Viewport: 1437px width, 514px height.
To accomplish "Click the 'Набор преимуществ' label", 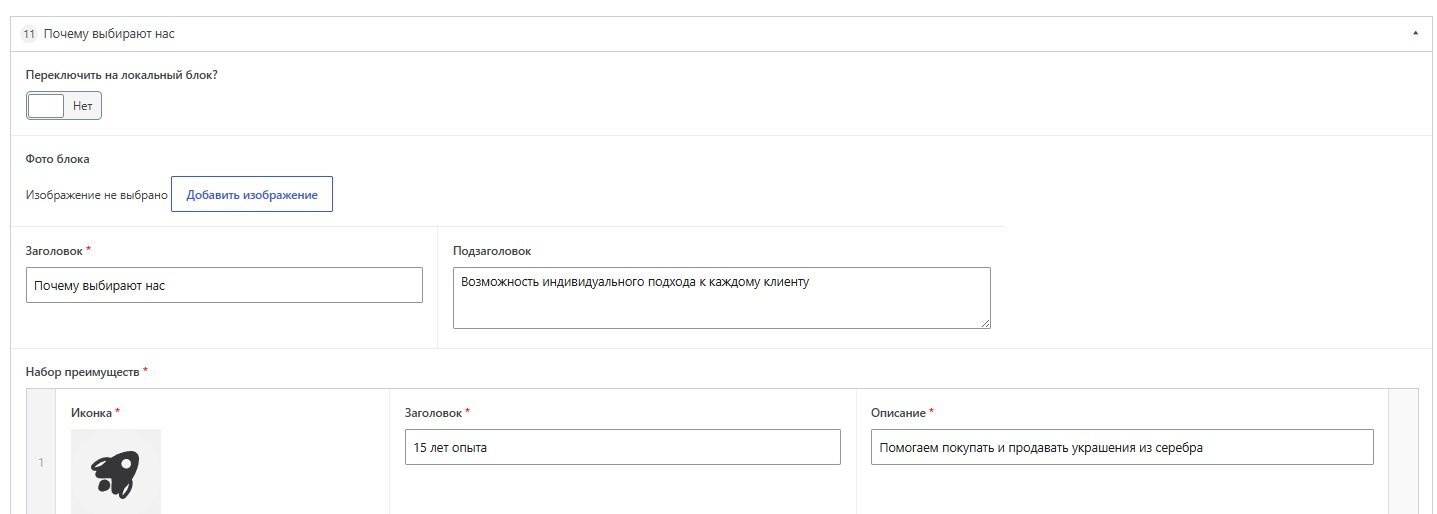I will click(x=83, y=372).
